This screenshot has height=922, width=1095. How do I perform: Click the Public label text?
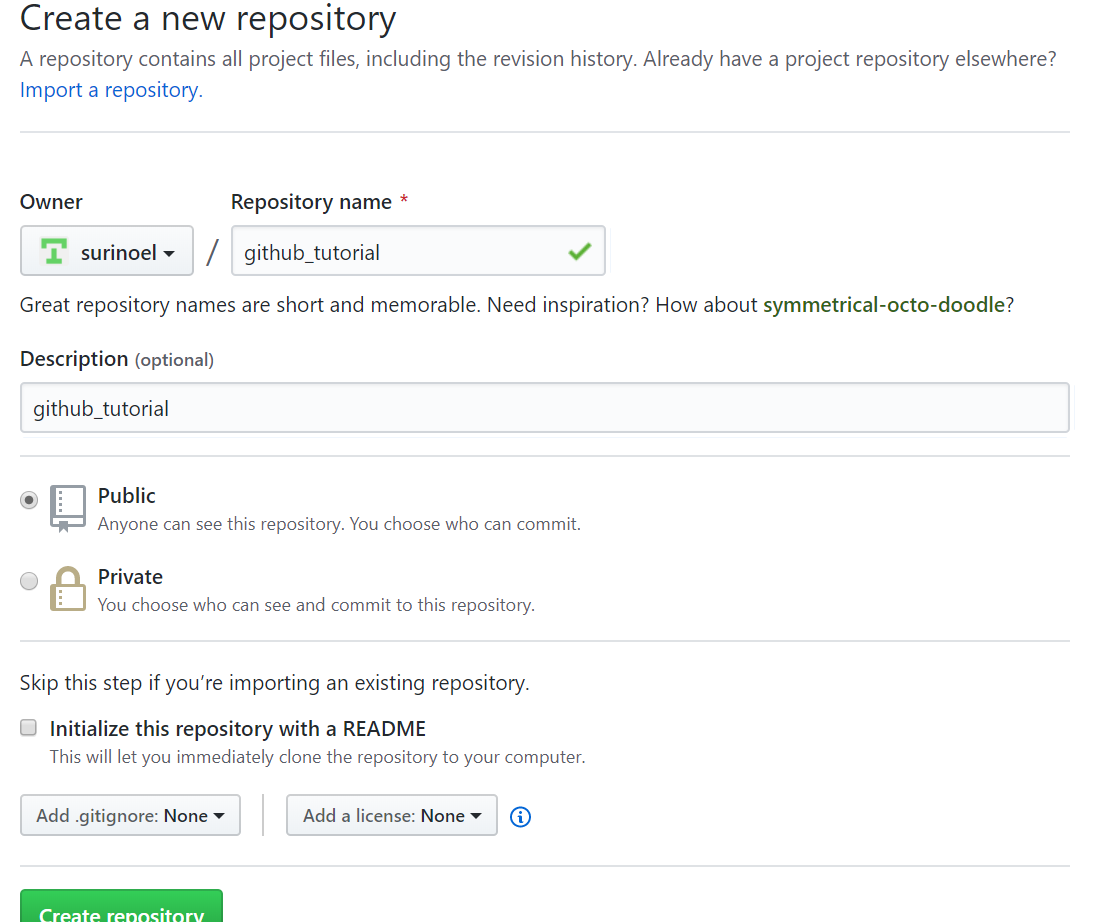click(x=126, y=496)
